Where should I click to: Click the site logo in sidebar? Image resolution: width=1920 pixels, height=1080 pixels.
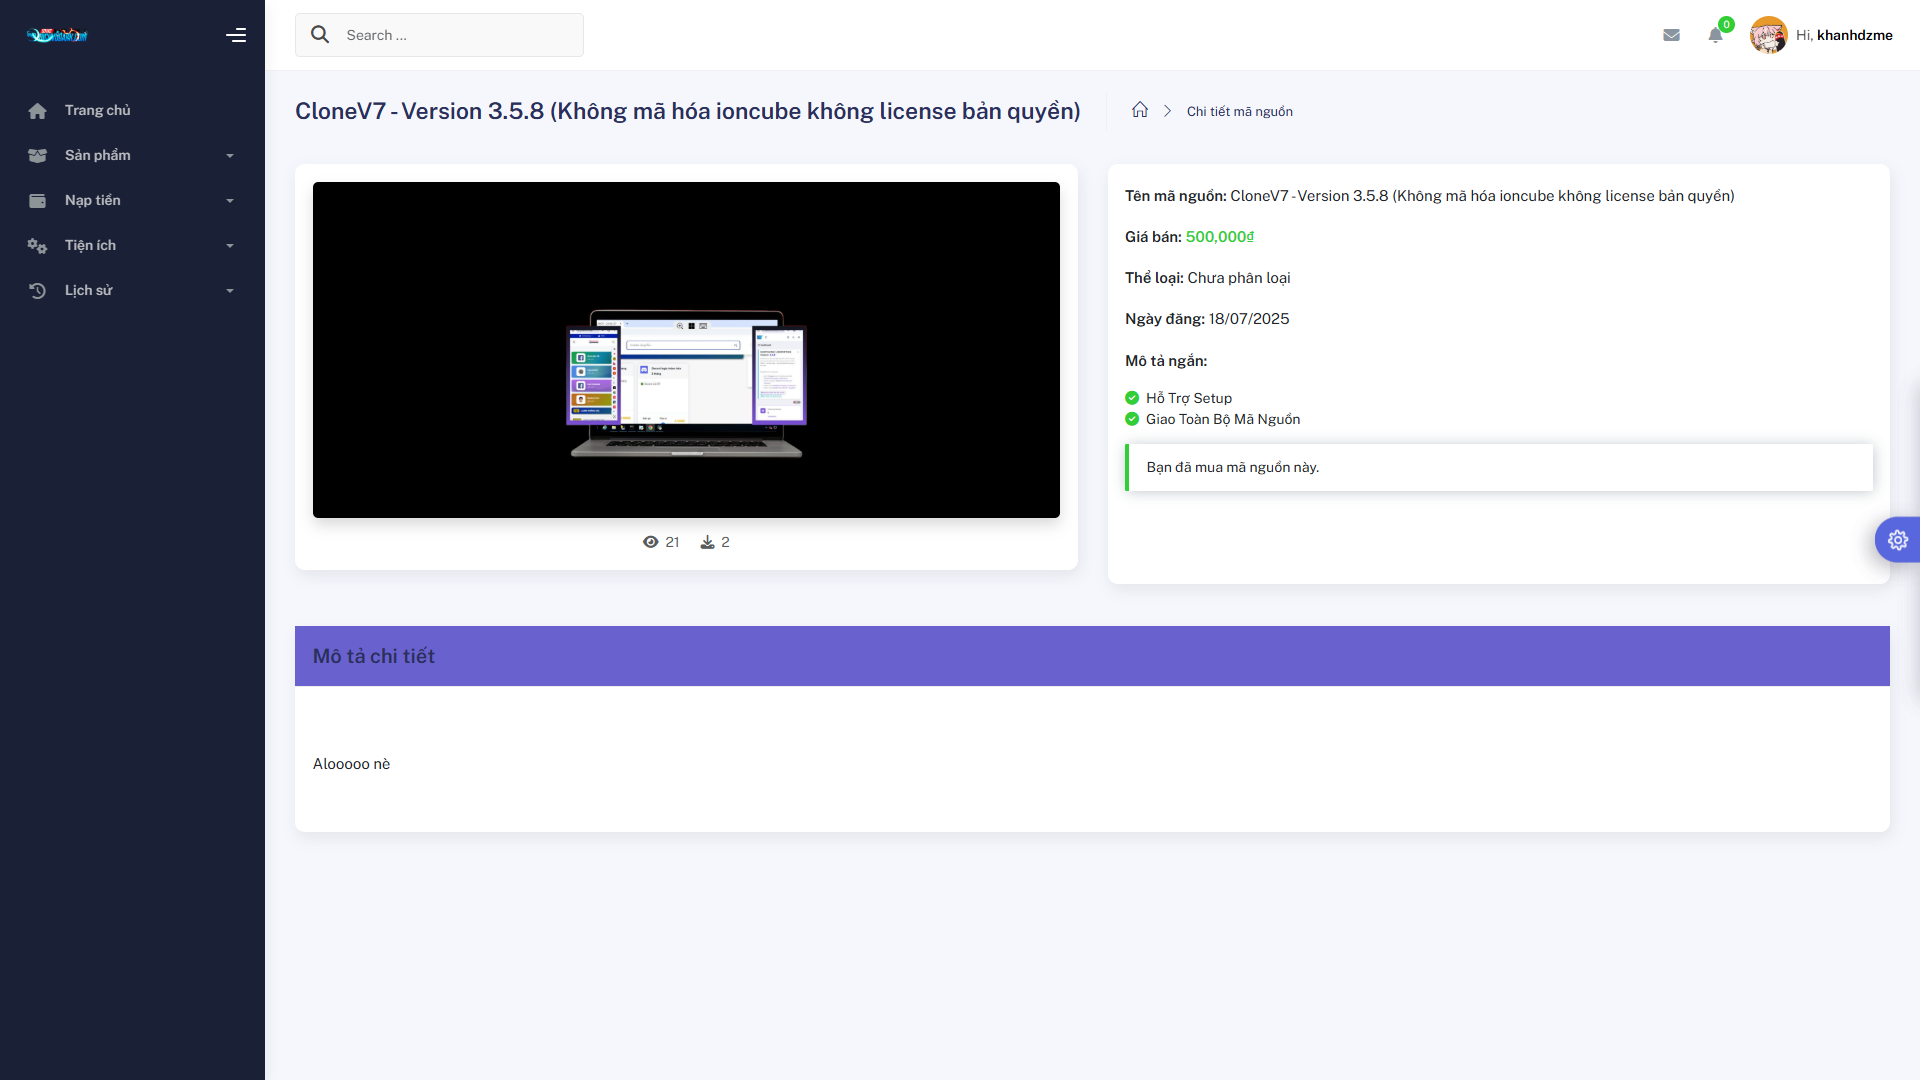click(x=57, y=35)
